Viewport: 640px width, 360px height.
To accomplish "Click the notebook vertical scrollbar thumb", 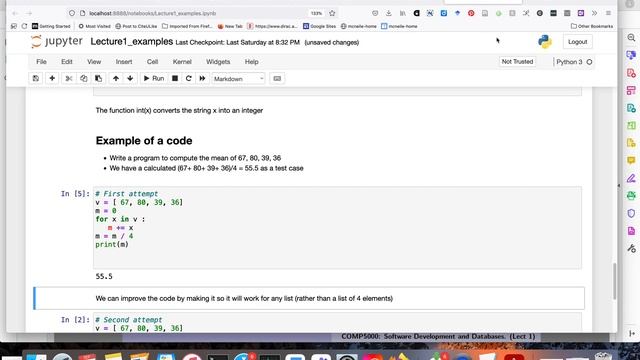I will [x=614, y=281].
